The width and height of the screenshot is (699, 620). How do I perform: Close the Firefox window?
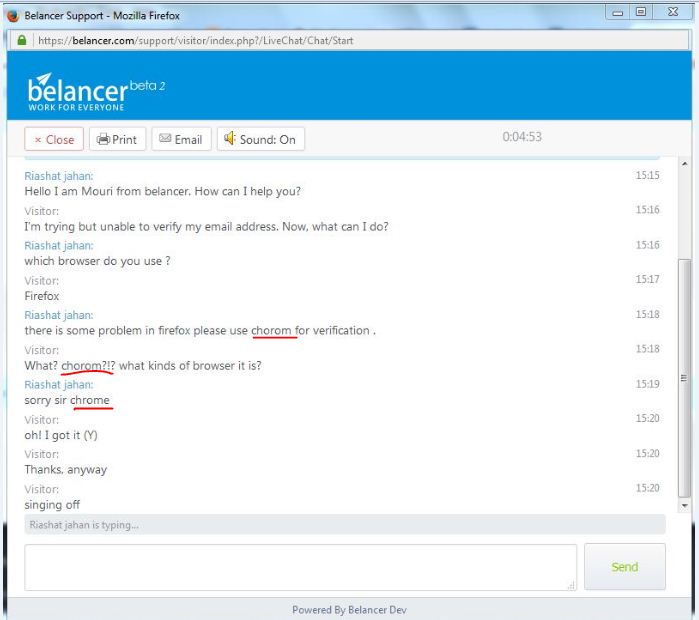(673, 12)
